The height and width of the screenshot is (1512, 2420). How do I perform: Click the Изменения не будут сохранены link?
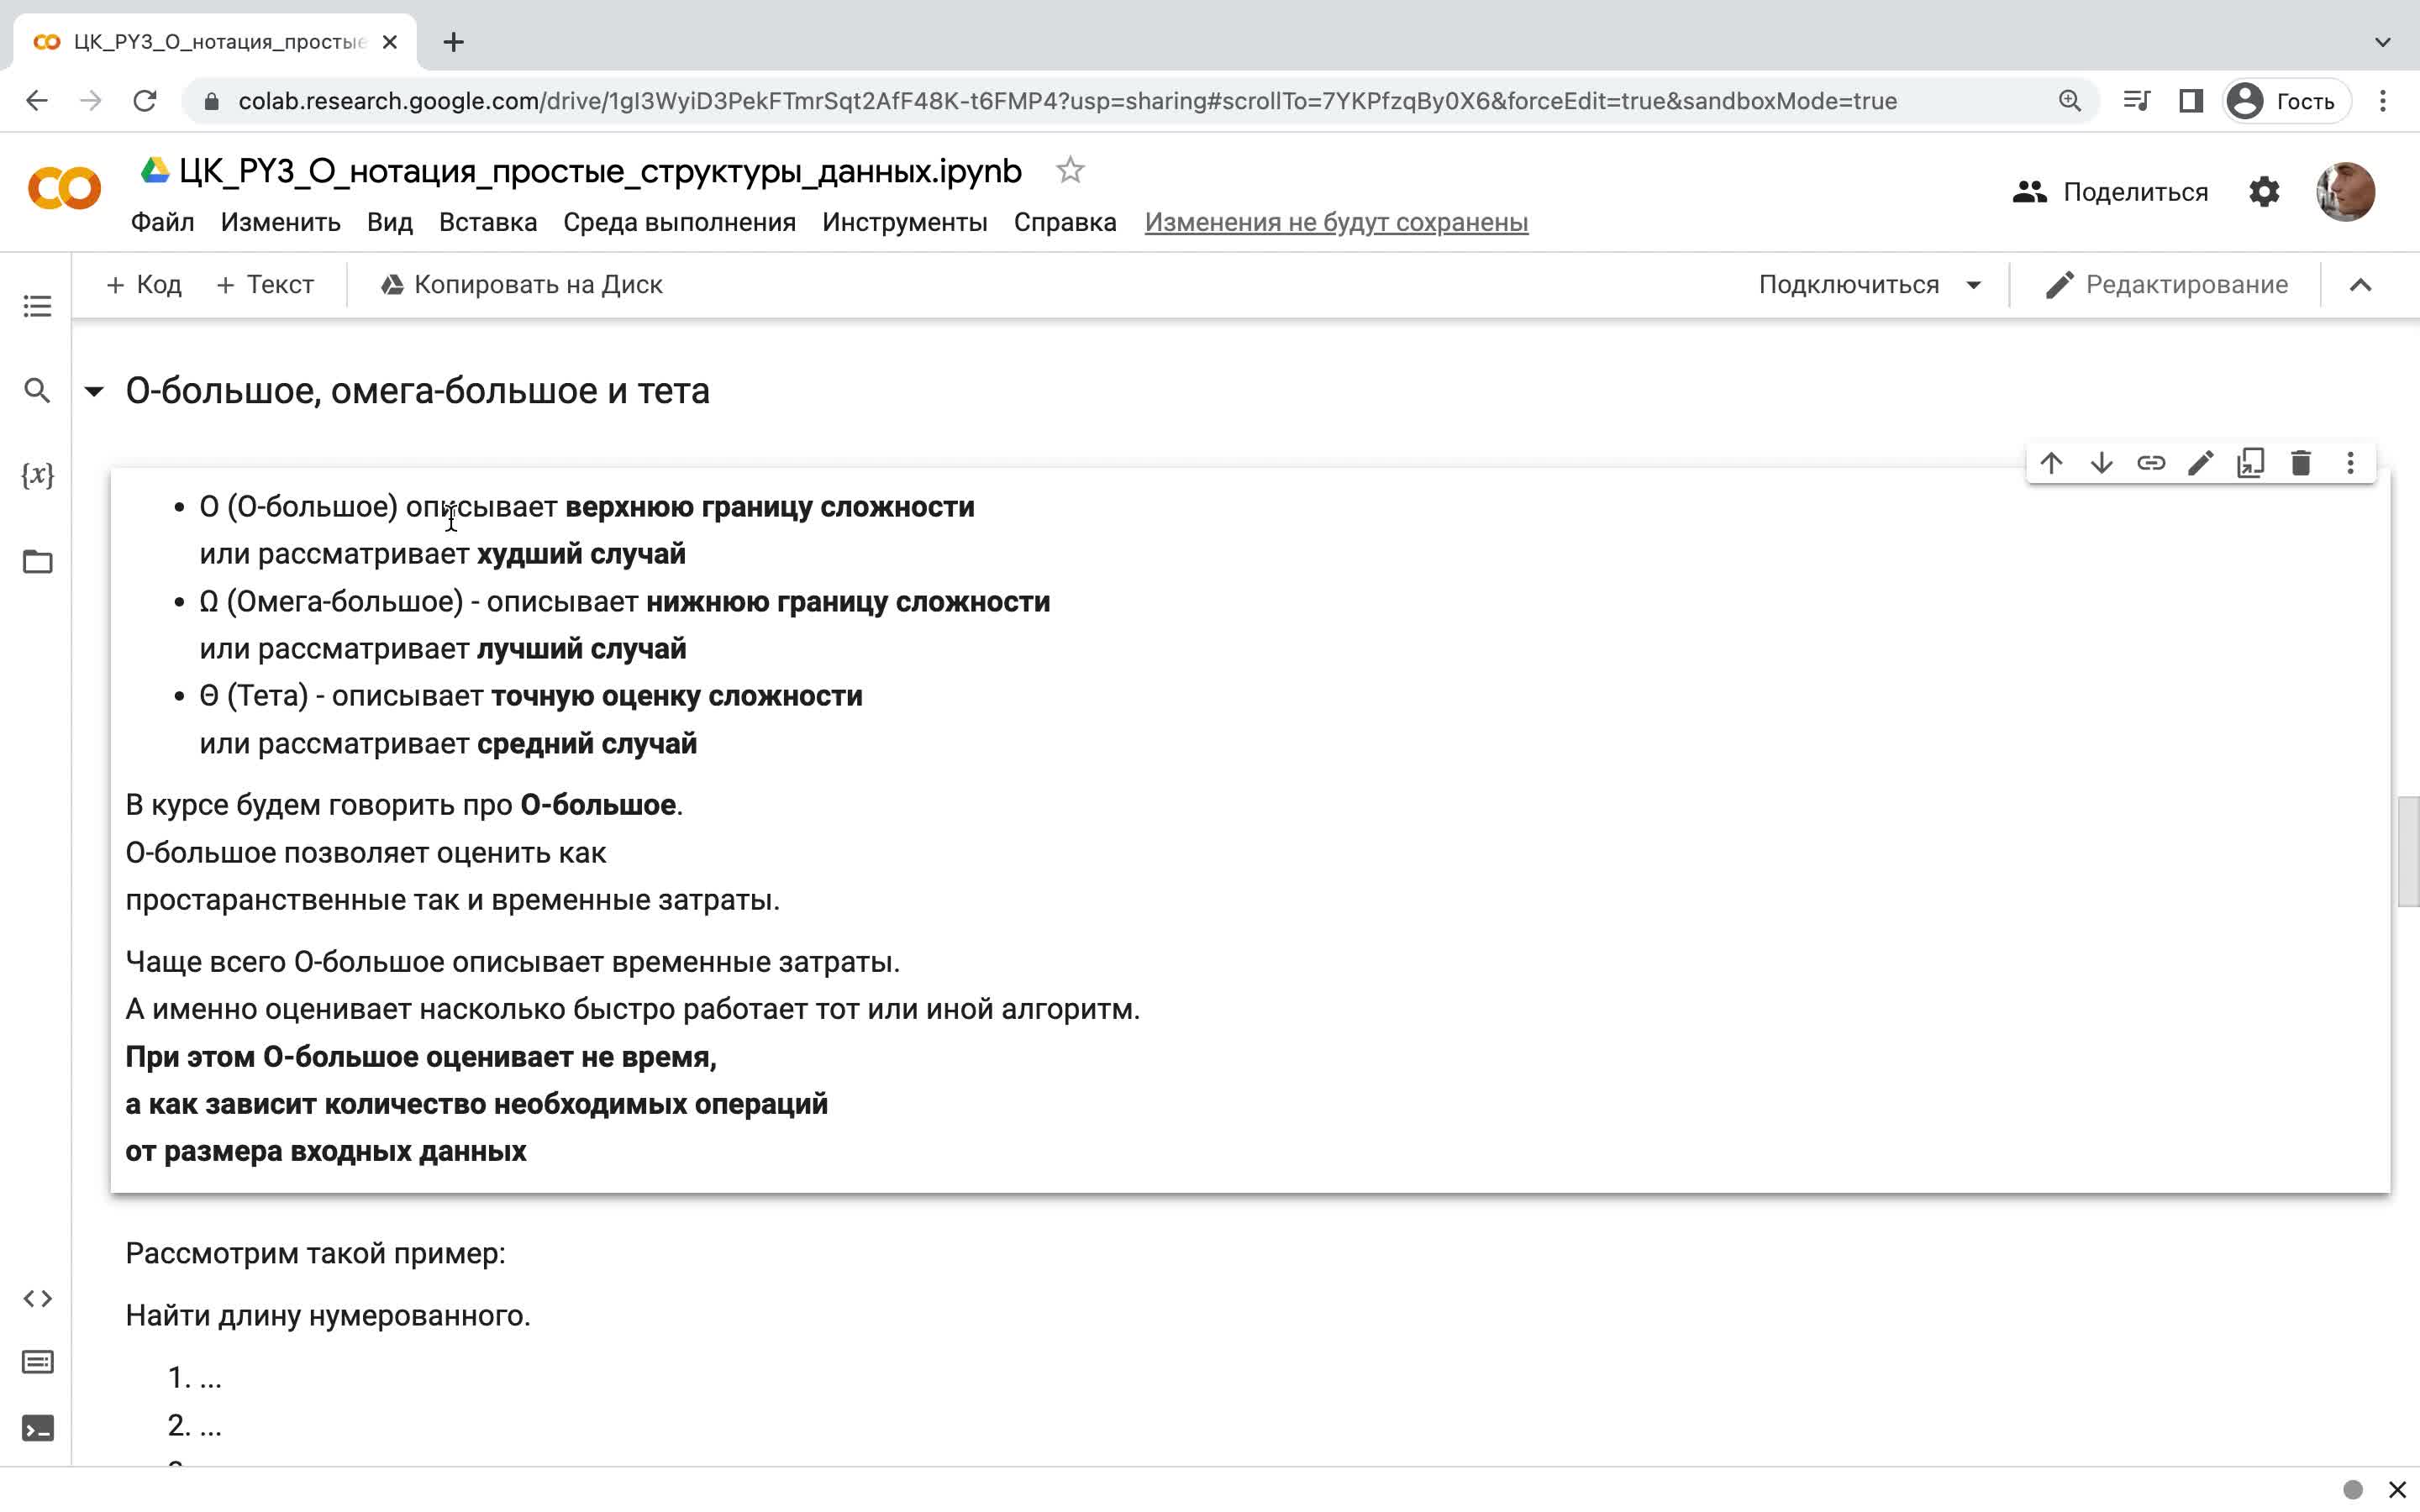coord(1336,222)
